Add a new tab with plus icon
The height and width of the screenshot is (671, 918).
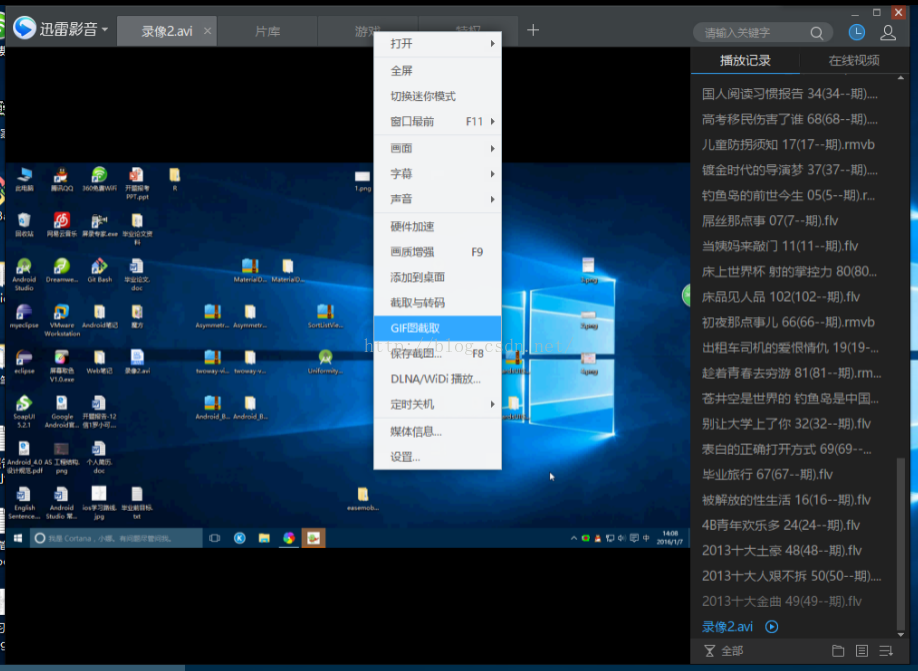click(533, 30)
